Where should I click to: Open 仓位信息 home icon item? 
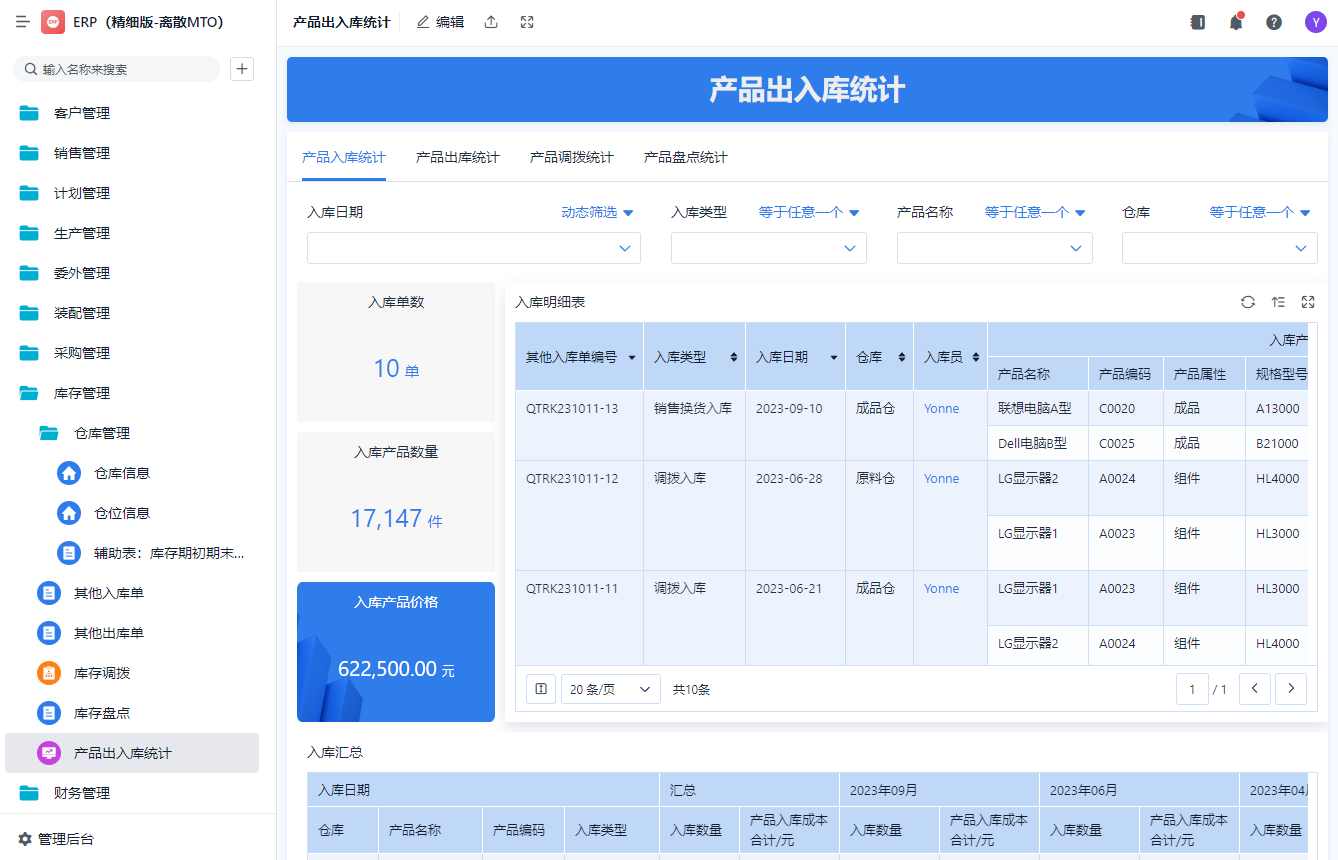coord(132,513)
